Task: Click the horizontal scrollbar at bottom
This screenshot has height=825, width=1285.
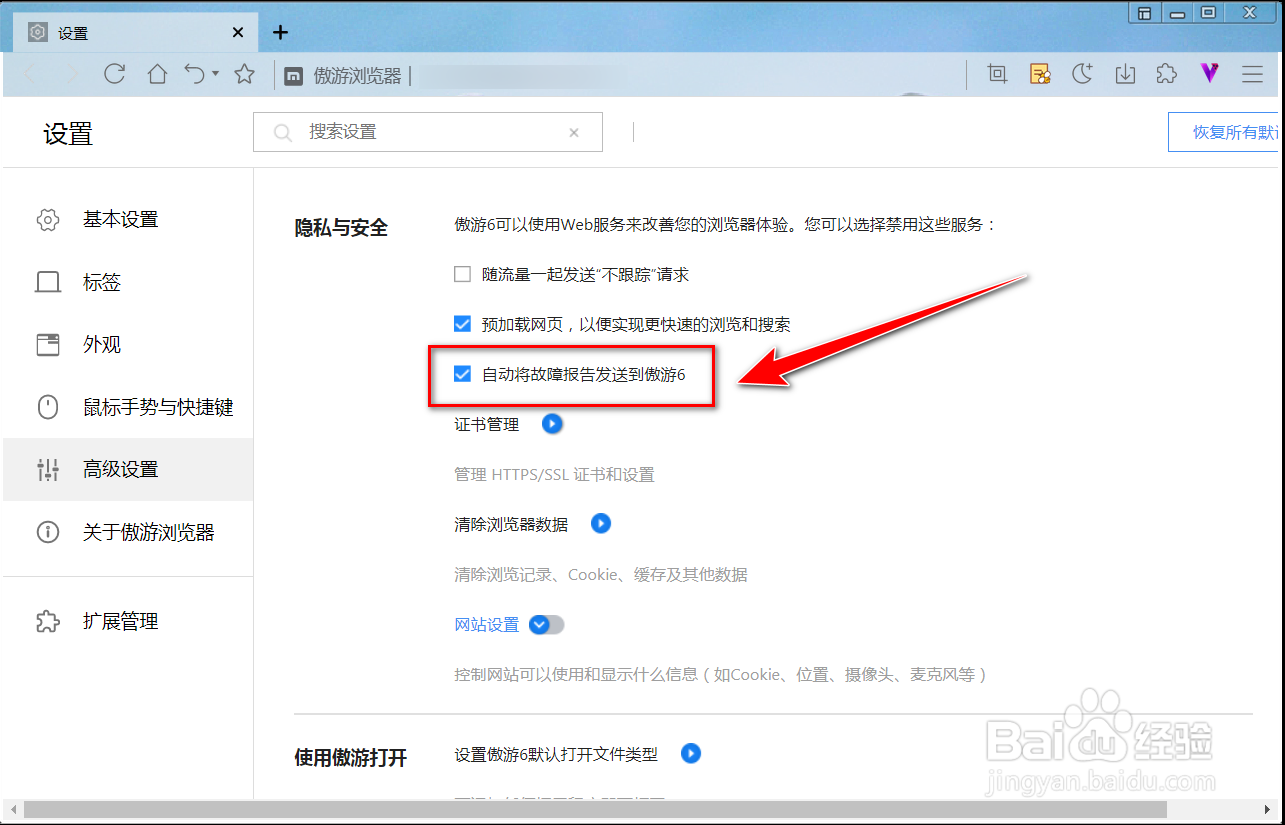Action: 595,809
